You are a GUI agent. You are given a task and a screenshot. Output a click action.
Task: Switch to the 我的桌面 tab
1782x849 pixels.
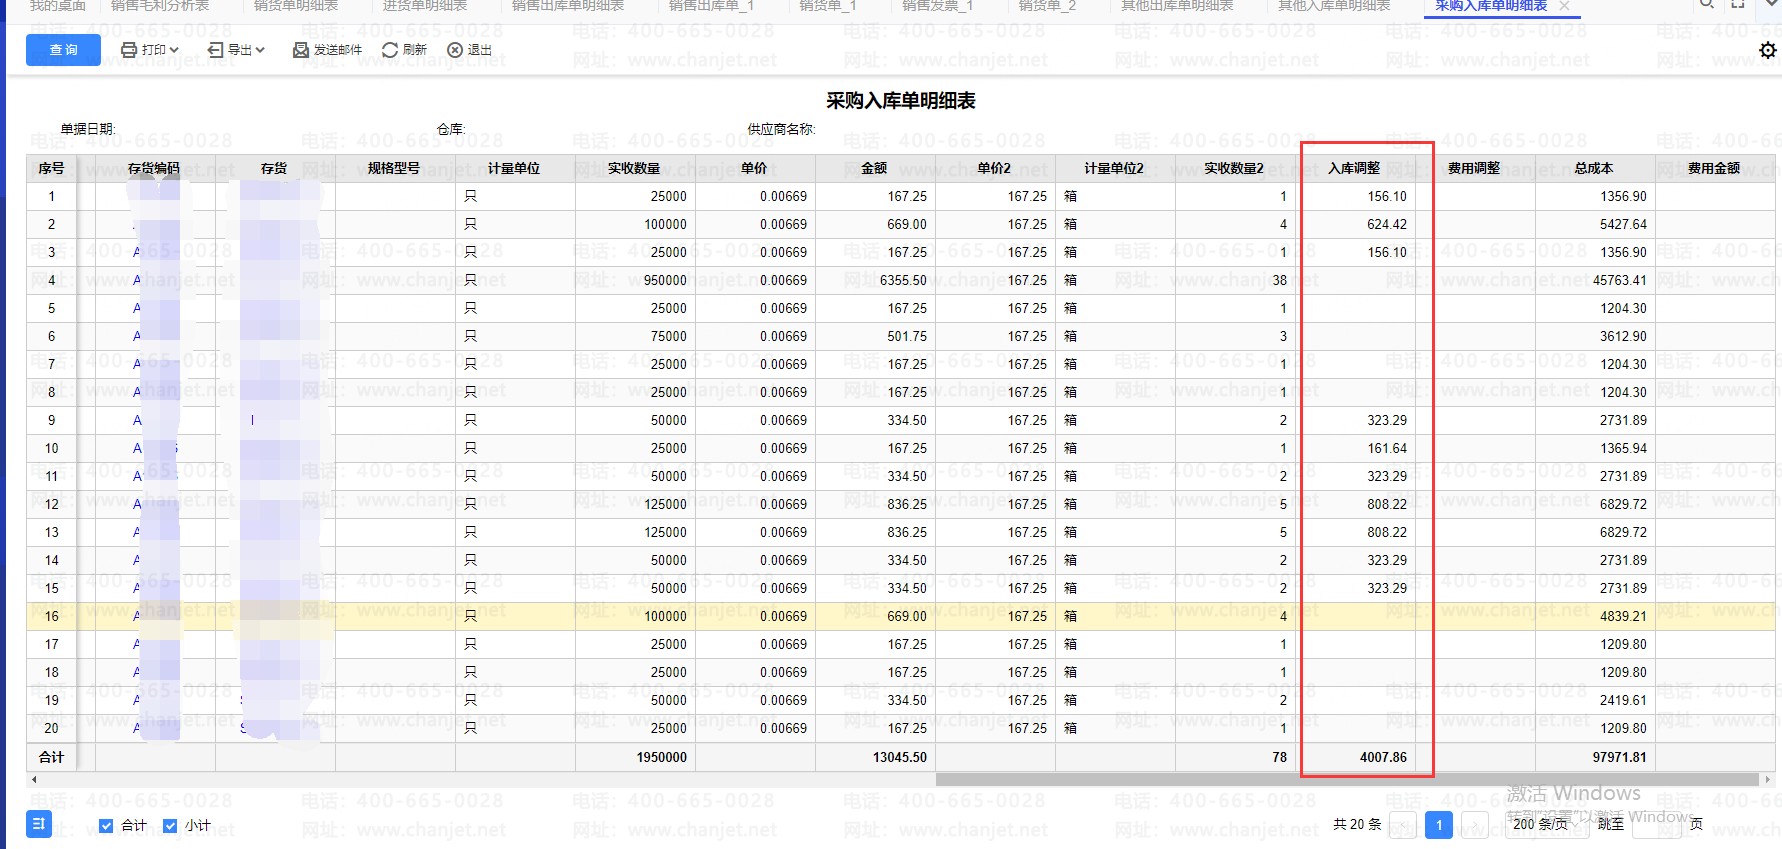(58, 6)
